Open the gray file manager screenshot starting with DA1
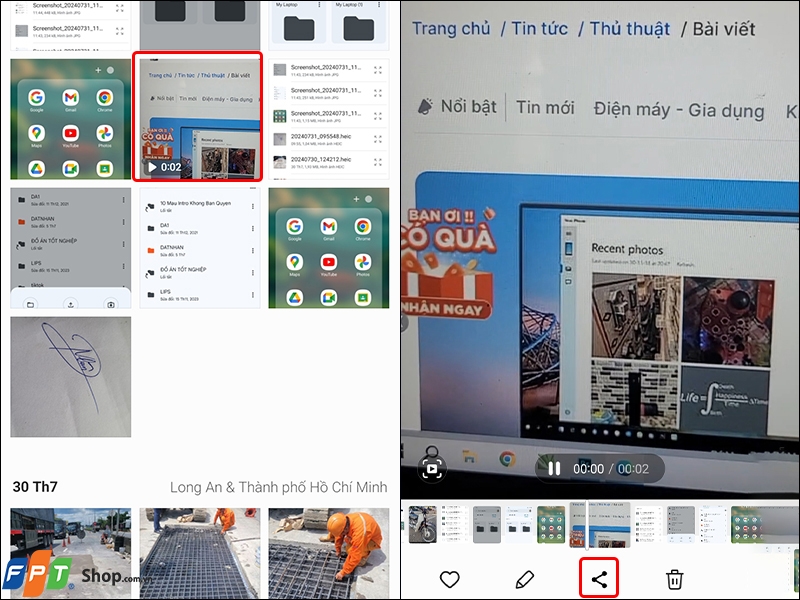Screen dimensions: 800x600 pos(70,248)
